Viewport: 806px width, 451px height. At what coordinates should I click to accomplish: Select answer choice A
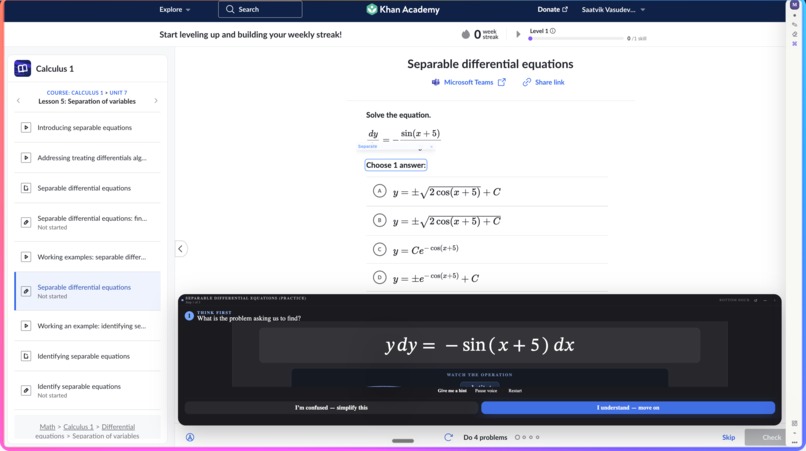coord(379,191)
